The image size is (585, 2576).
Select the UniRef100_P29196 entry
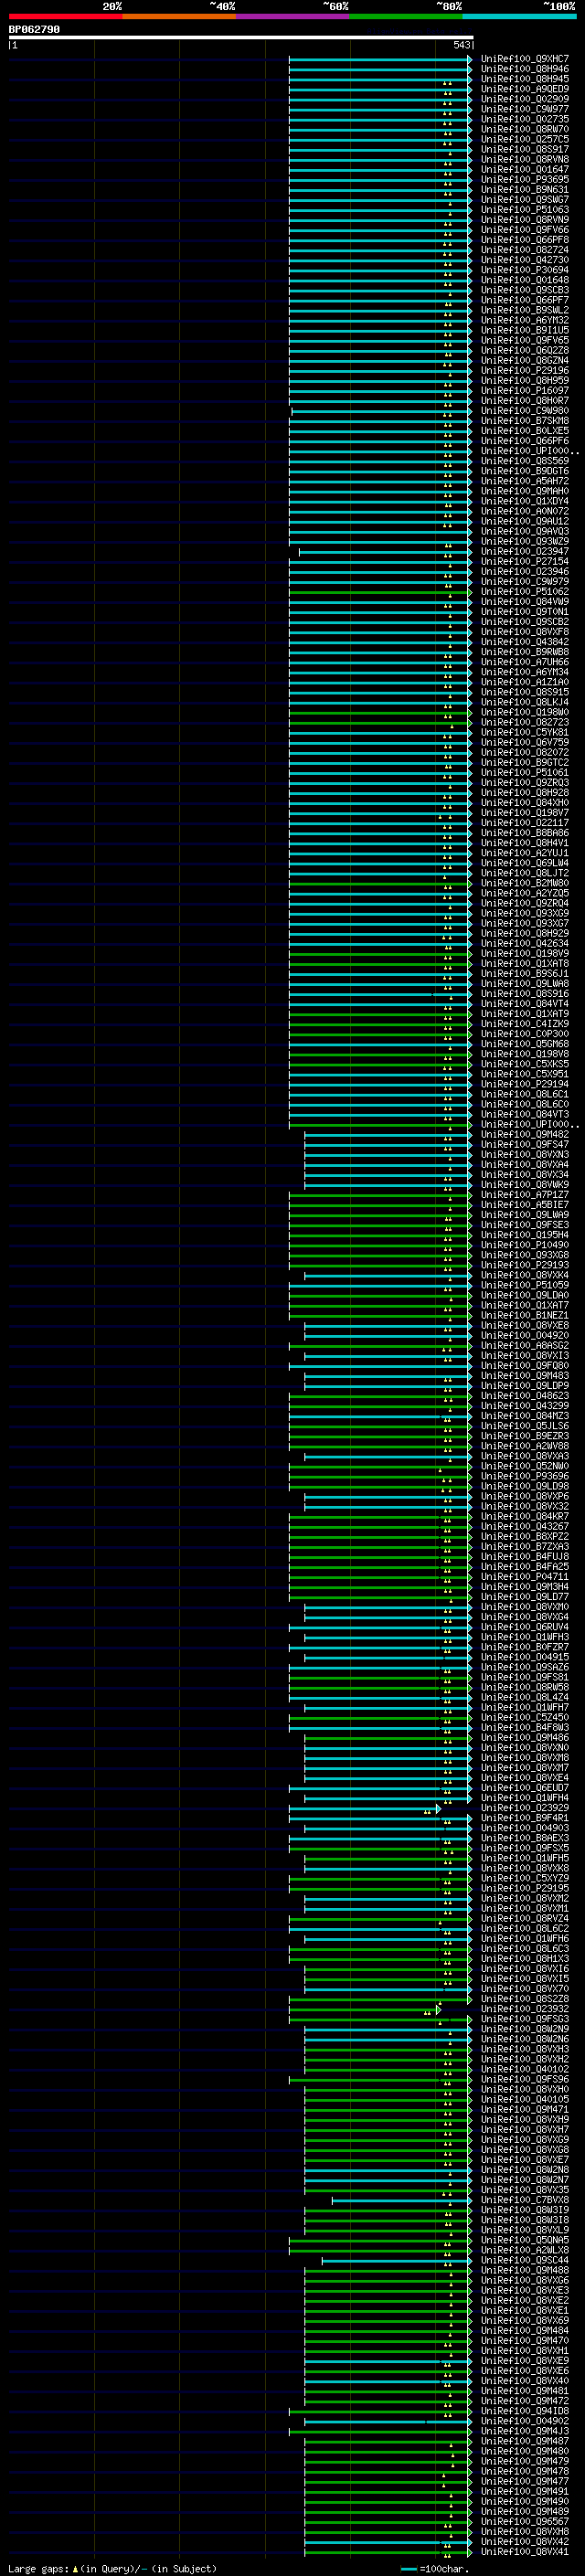click(525, 370)
